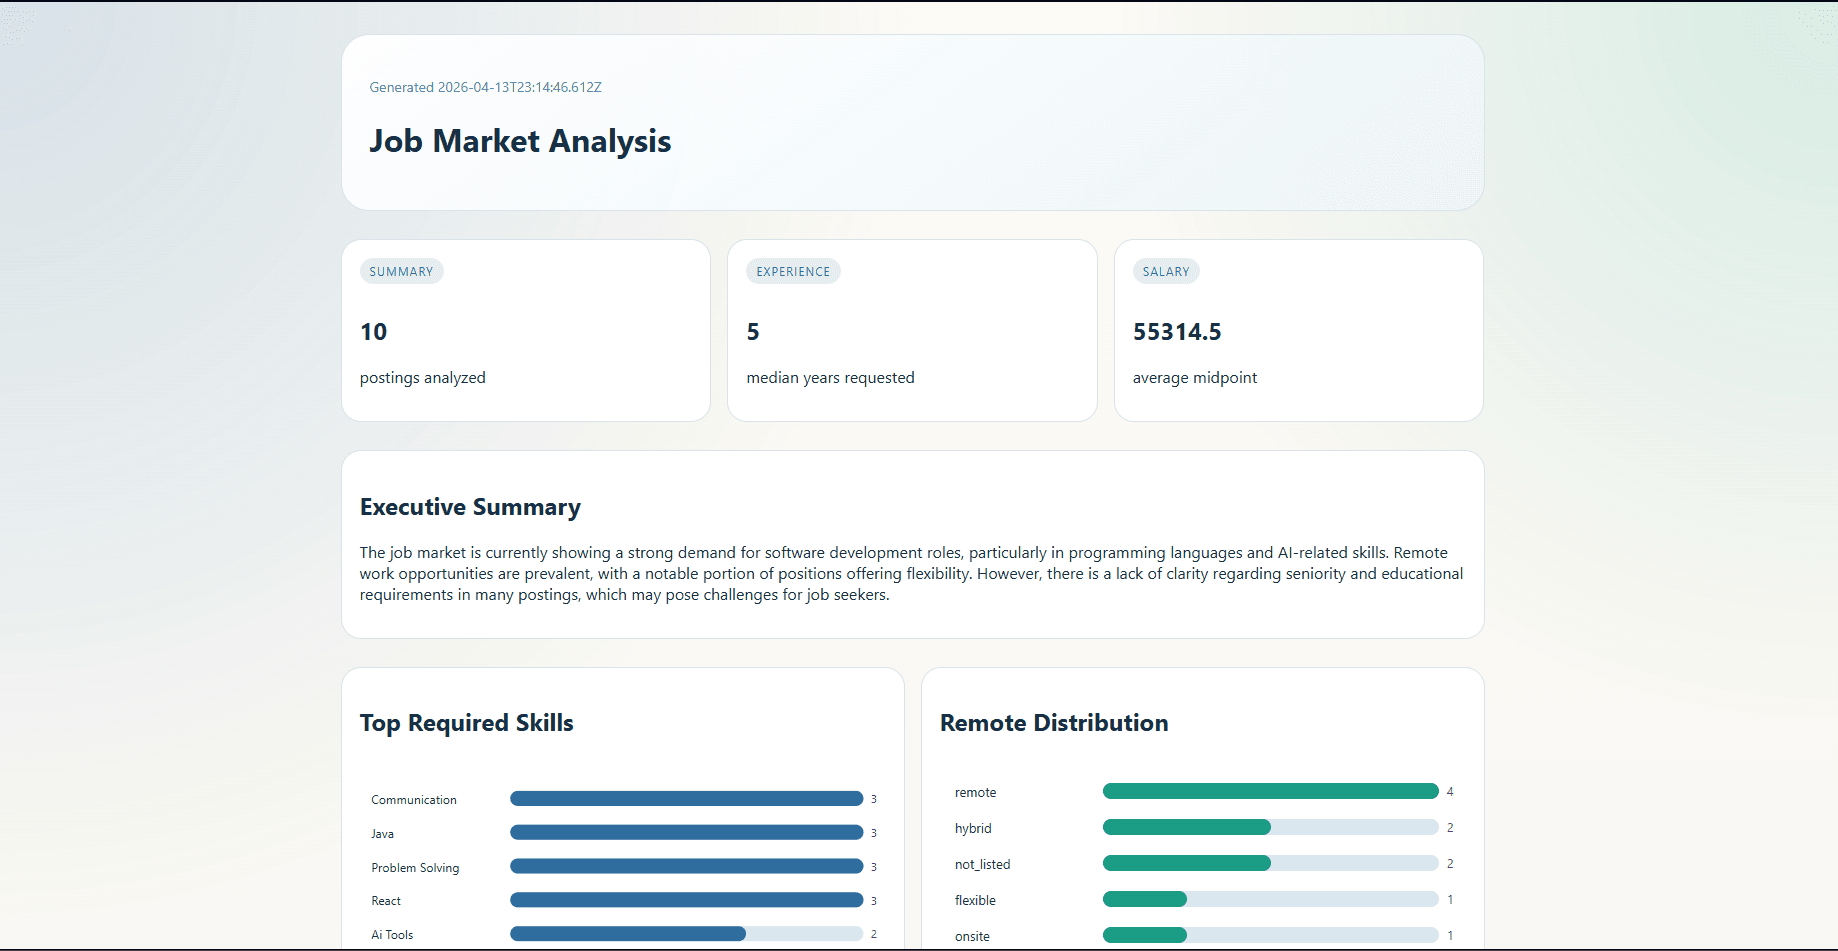Click the Communication skill label
Viewport: 1838px width, 951px height.
click(x=414, y=800)
